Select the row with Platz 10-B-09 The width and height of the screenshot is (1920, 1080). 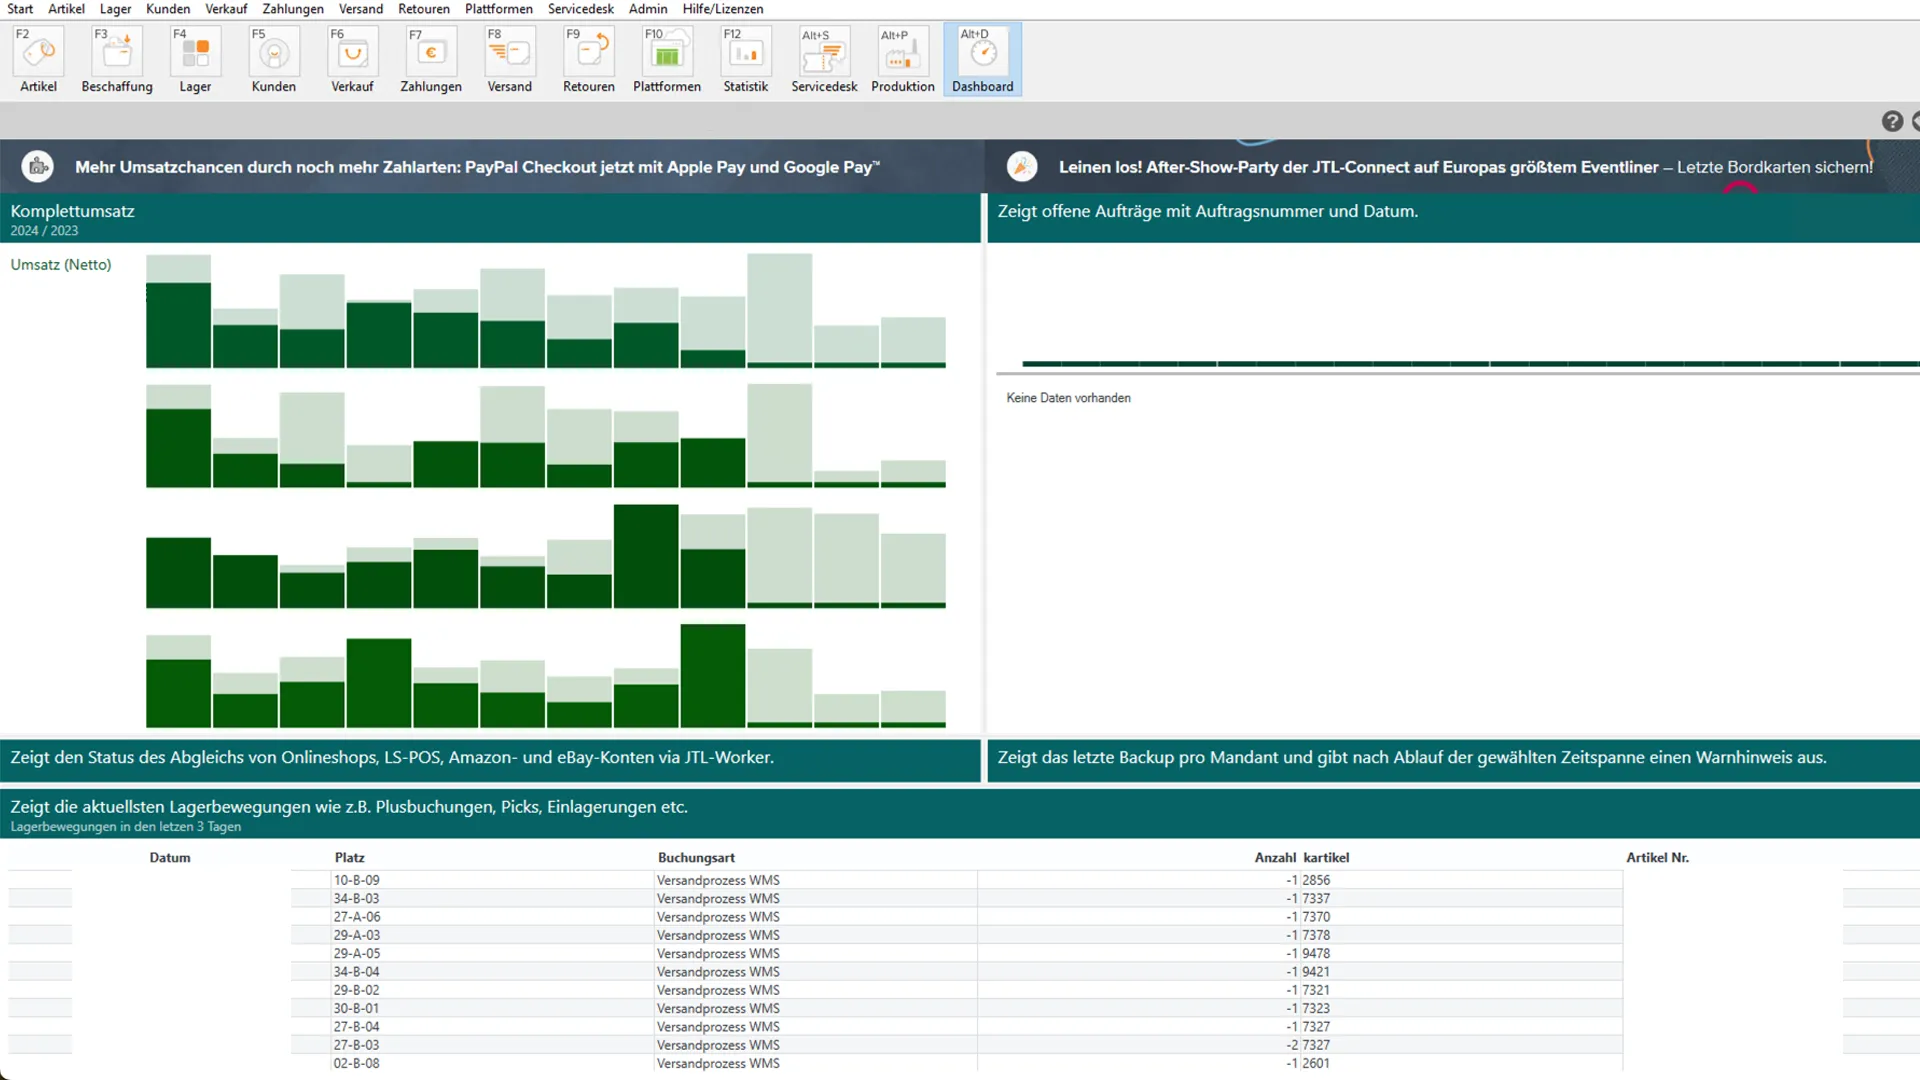click(x=357, y=880)
